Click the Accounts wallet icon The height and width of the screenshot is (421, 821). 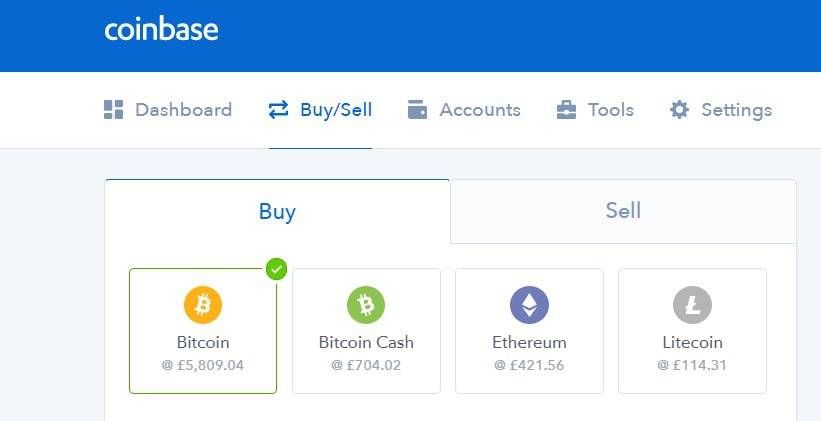pyautogui.click(x=417, y=110)
